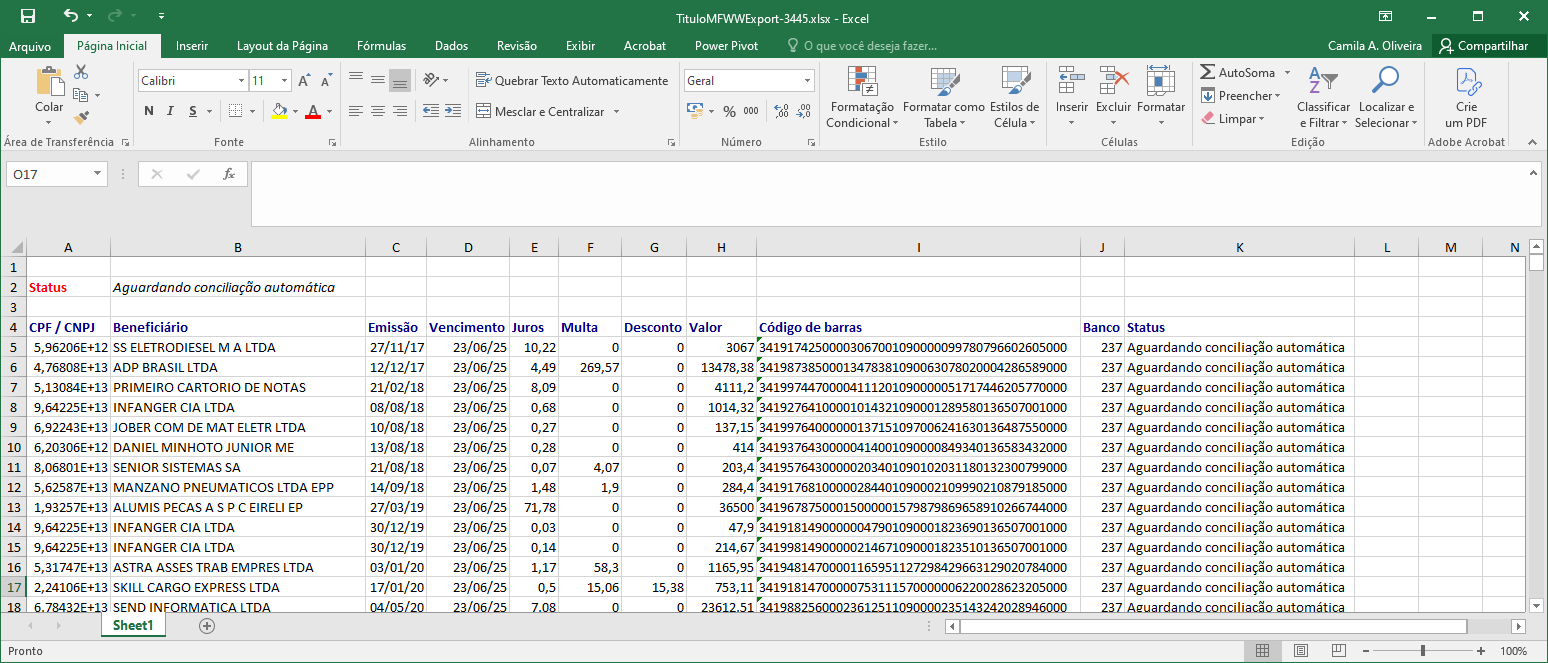Open Formatação Condicional menu
The width and height of the screenshot is (1548, 663).
[862, 97]
